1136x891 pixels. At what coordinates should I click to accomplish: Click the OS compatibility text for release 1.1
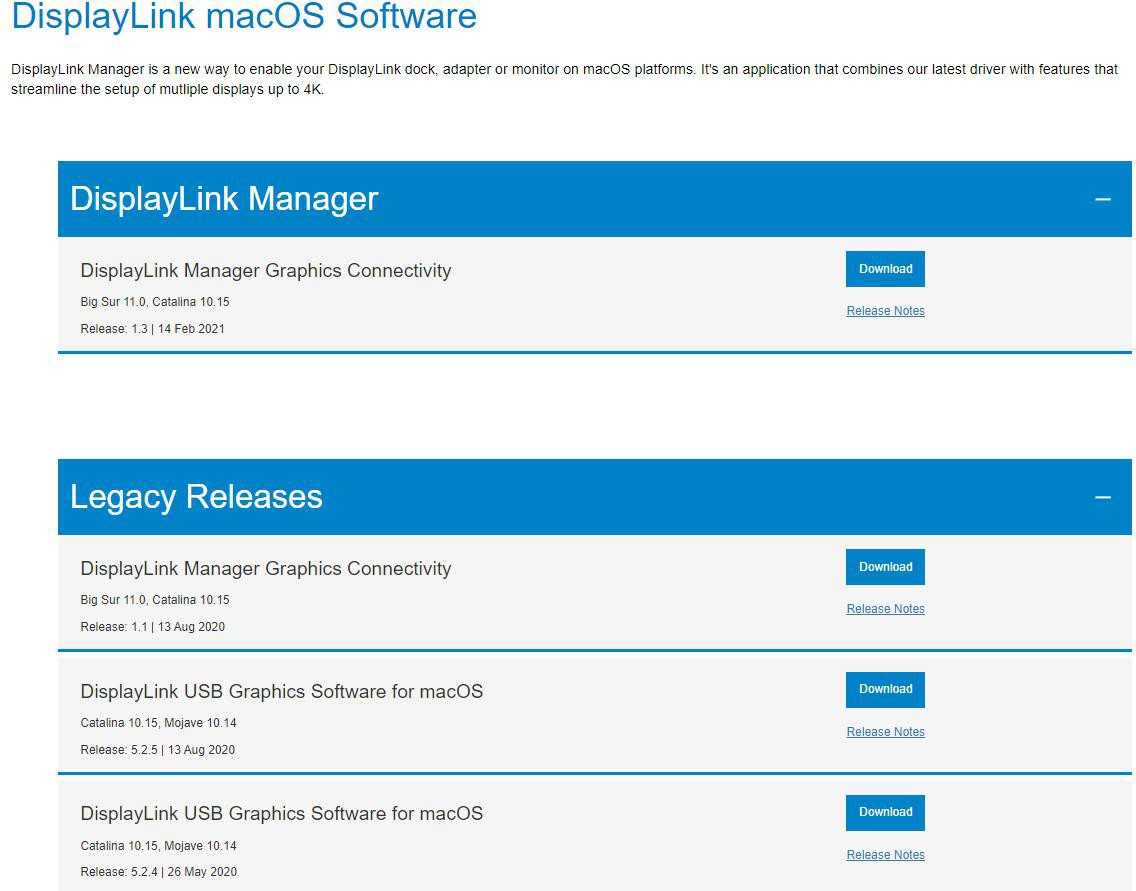point(155,601)
